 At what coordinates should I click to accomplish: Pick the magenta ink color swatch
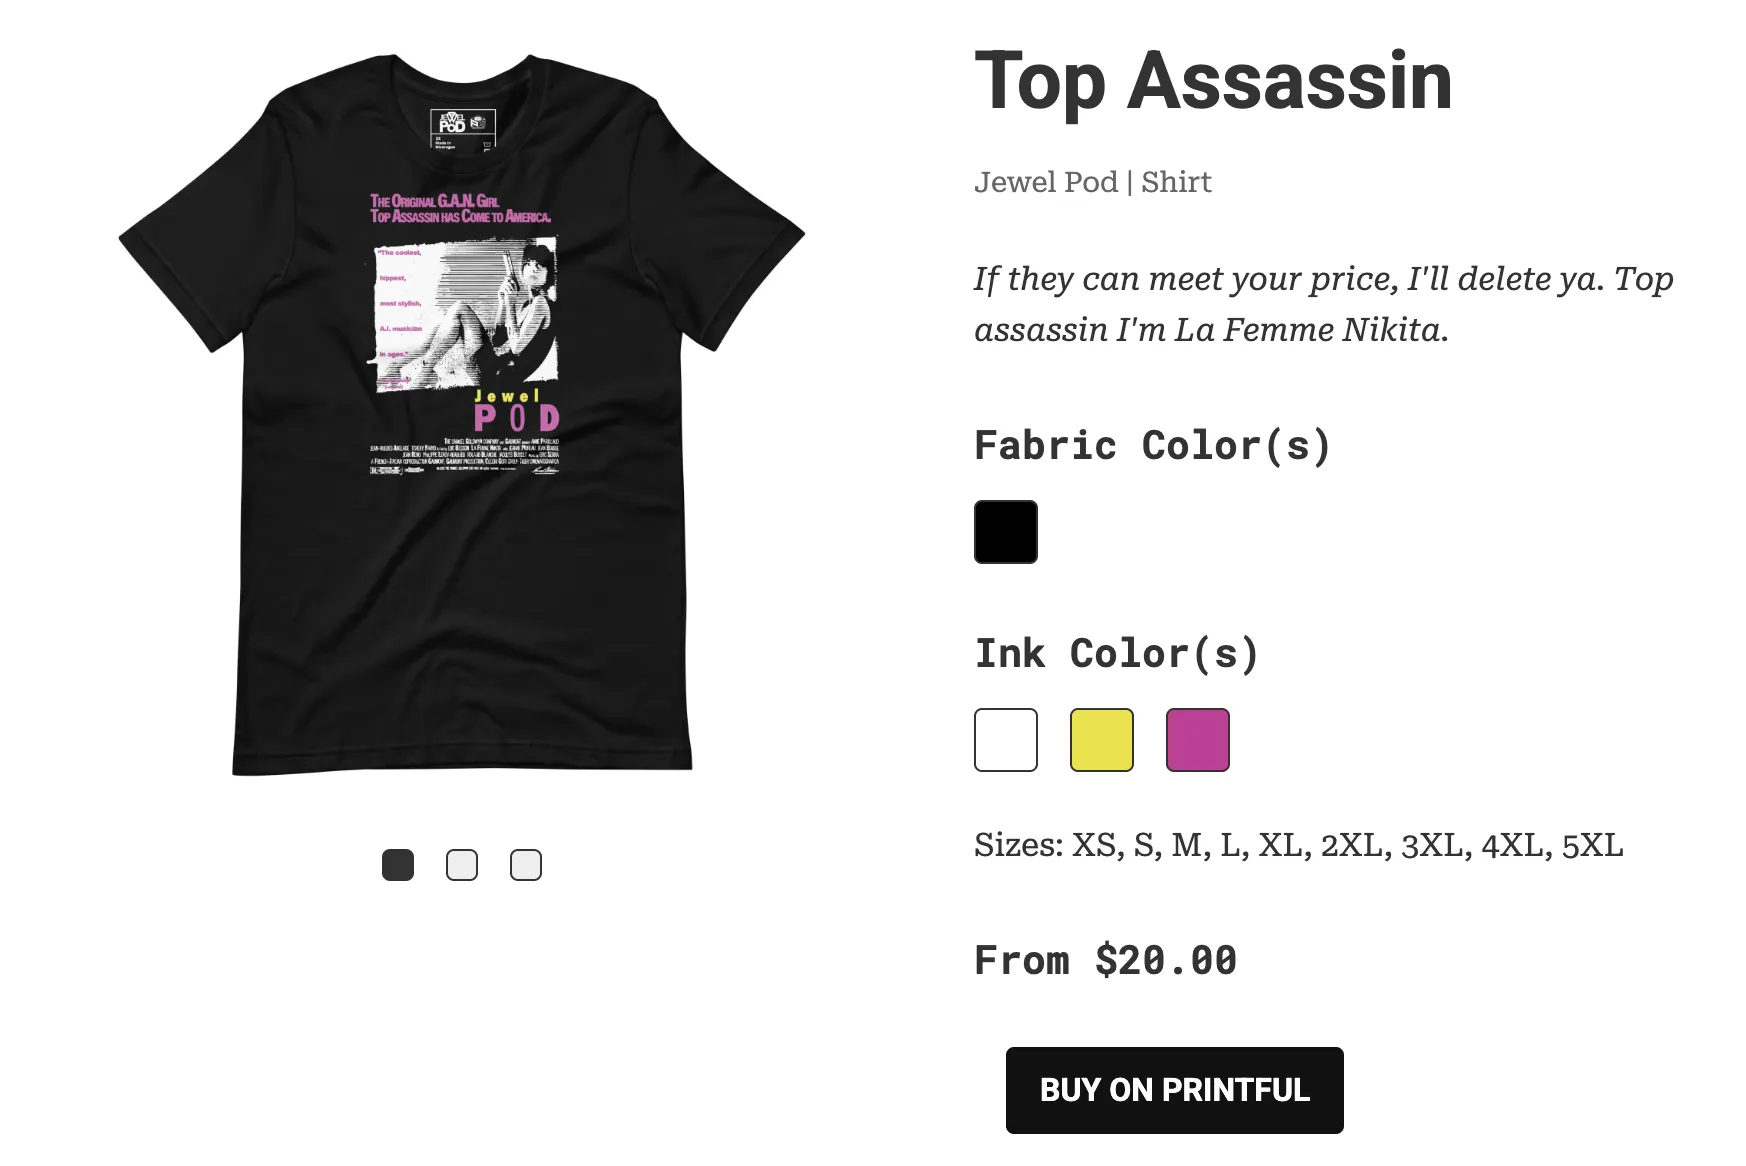[1198, 740]
